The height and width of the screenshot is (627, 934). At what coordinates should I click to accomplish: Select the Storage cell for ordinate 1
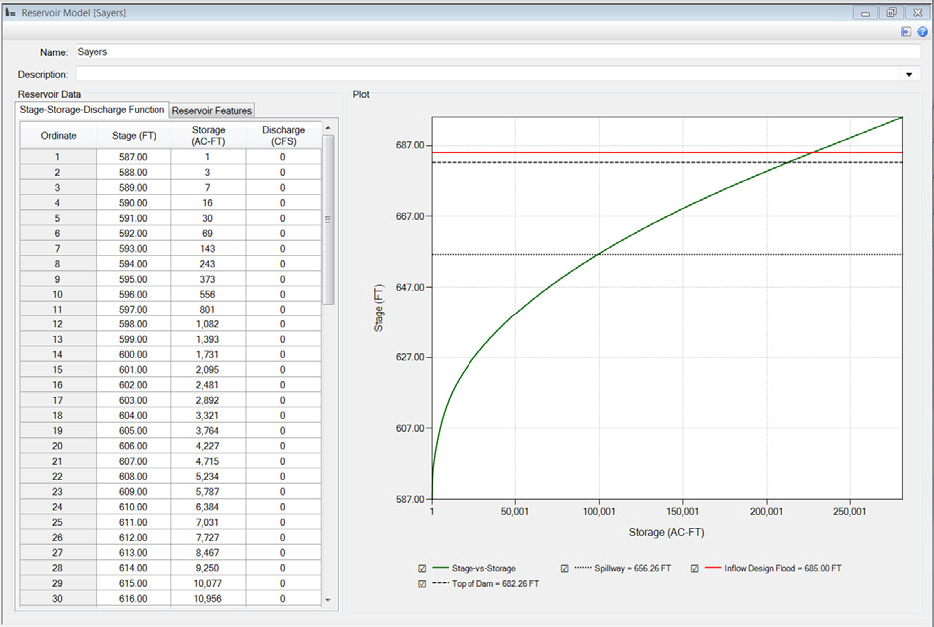208,156
